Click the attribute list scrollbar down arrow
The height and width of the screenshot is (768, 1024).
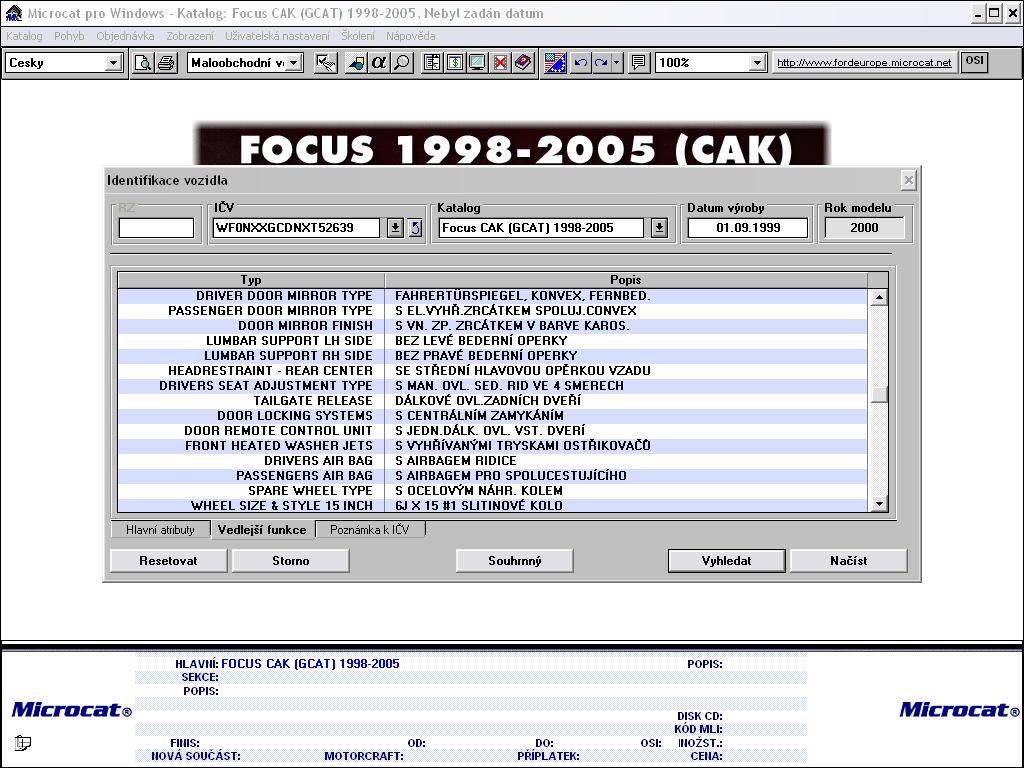(x=879, y=504)
